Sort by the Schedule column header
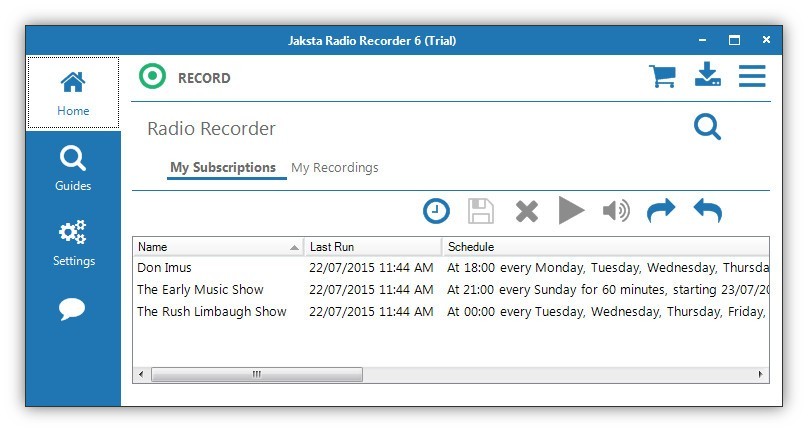This screenshot has width=808, height=432. click(606, 247)
